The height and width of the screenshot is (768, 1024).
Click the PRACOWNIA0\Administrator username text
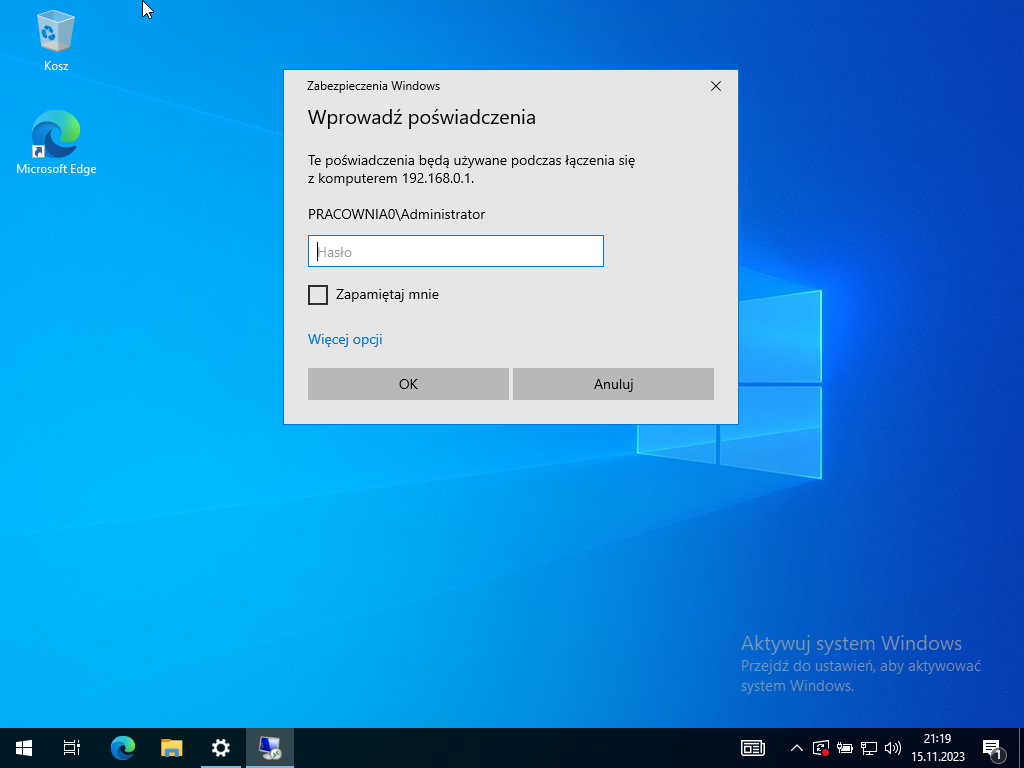point(396,214)
